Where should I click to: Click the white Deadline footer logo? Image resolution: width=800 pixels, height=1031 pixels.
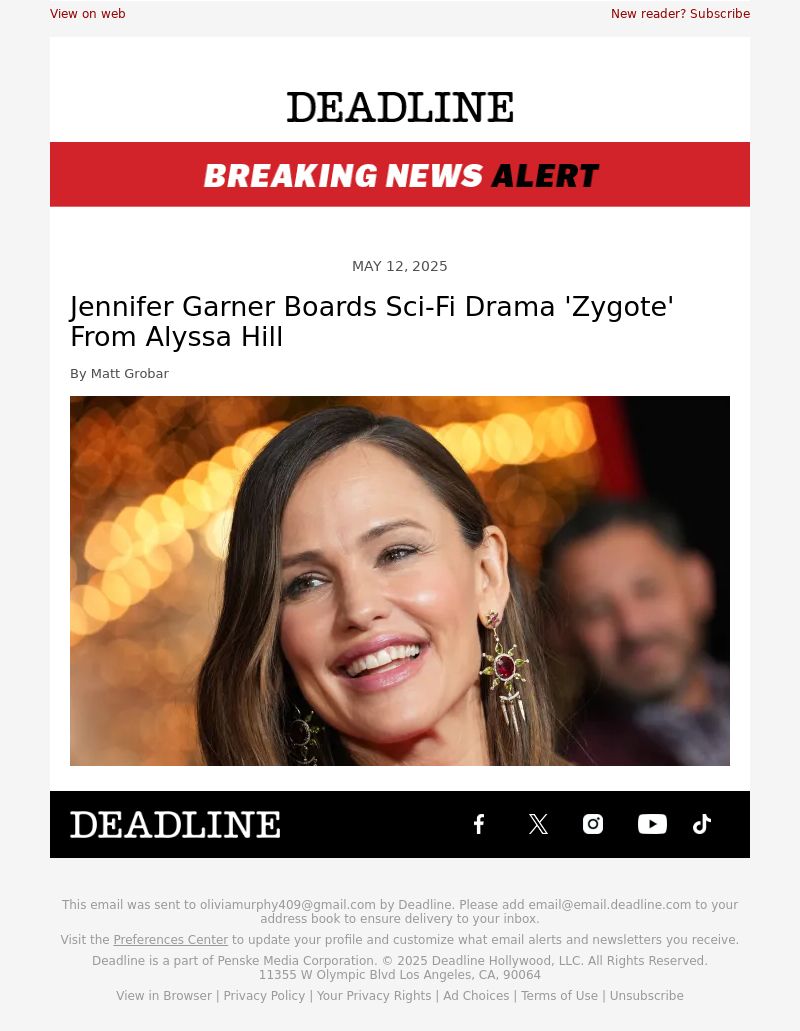coord(175,825)
